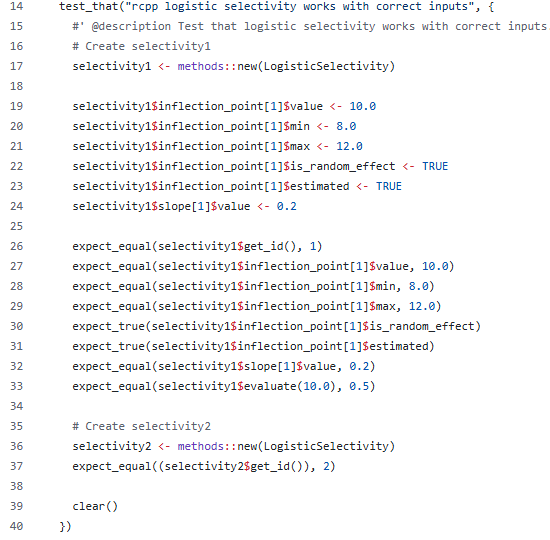Click line number 40
This screenshot has width=550, height=540.
pos(16,526)
